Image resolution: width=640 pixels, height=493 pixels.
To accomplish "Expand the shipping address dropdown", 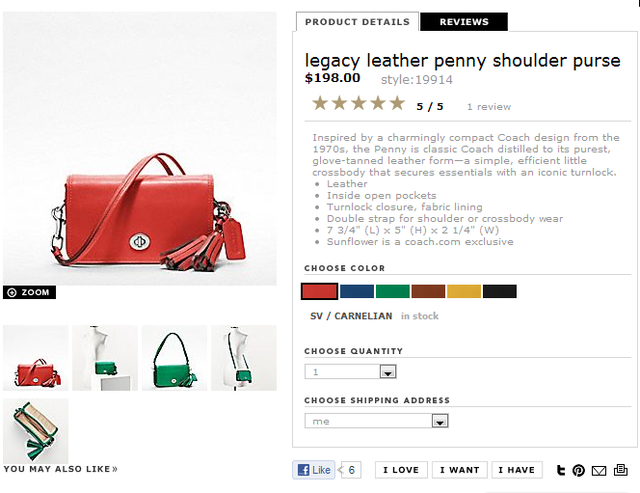I will [440, 421].
